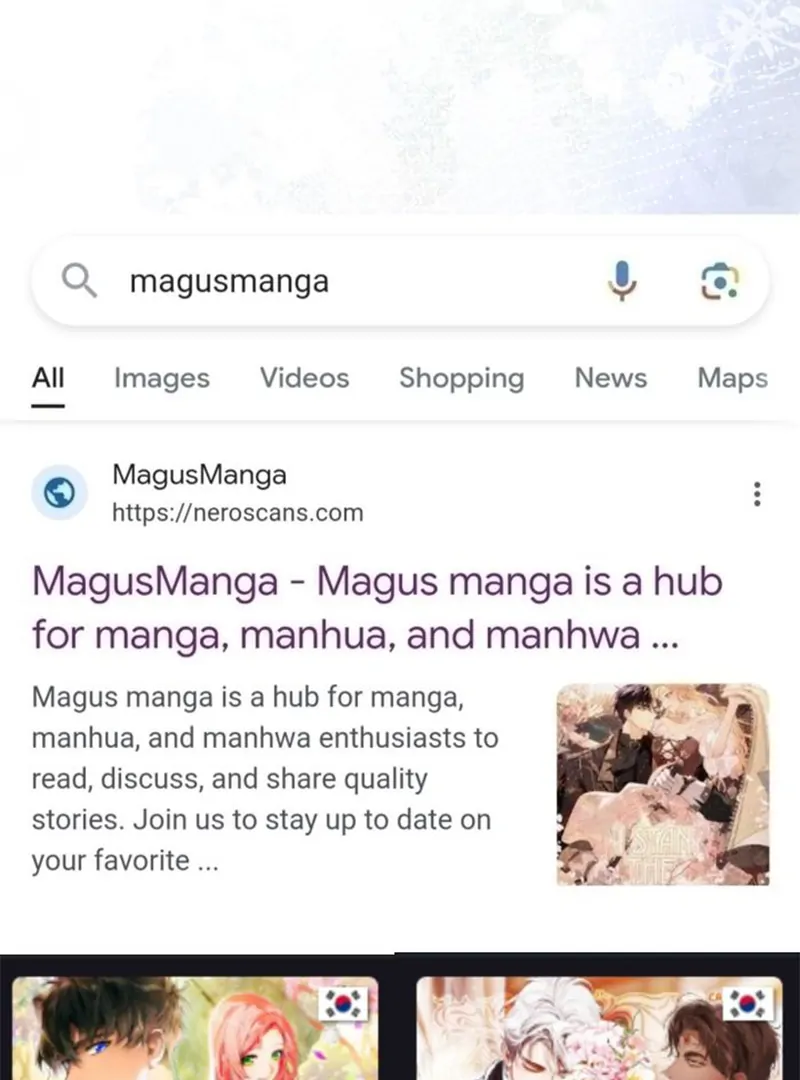Tap the microphone voice search icon
Image resolution: width=800 pixels, height=1080 pixels.
tap(622, 281)
